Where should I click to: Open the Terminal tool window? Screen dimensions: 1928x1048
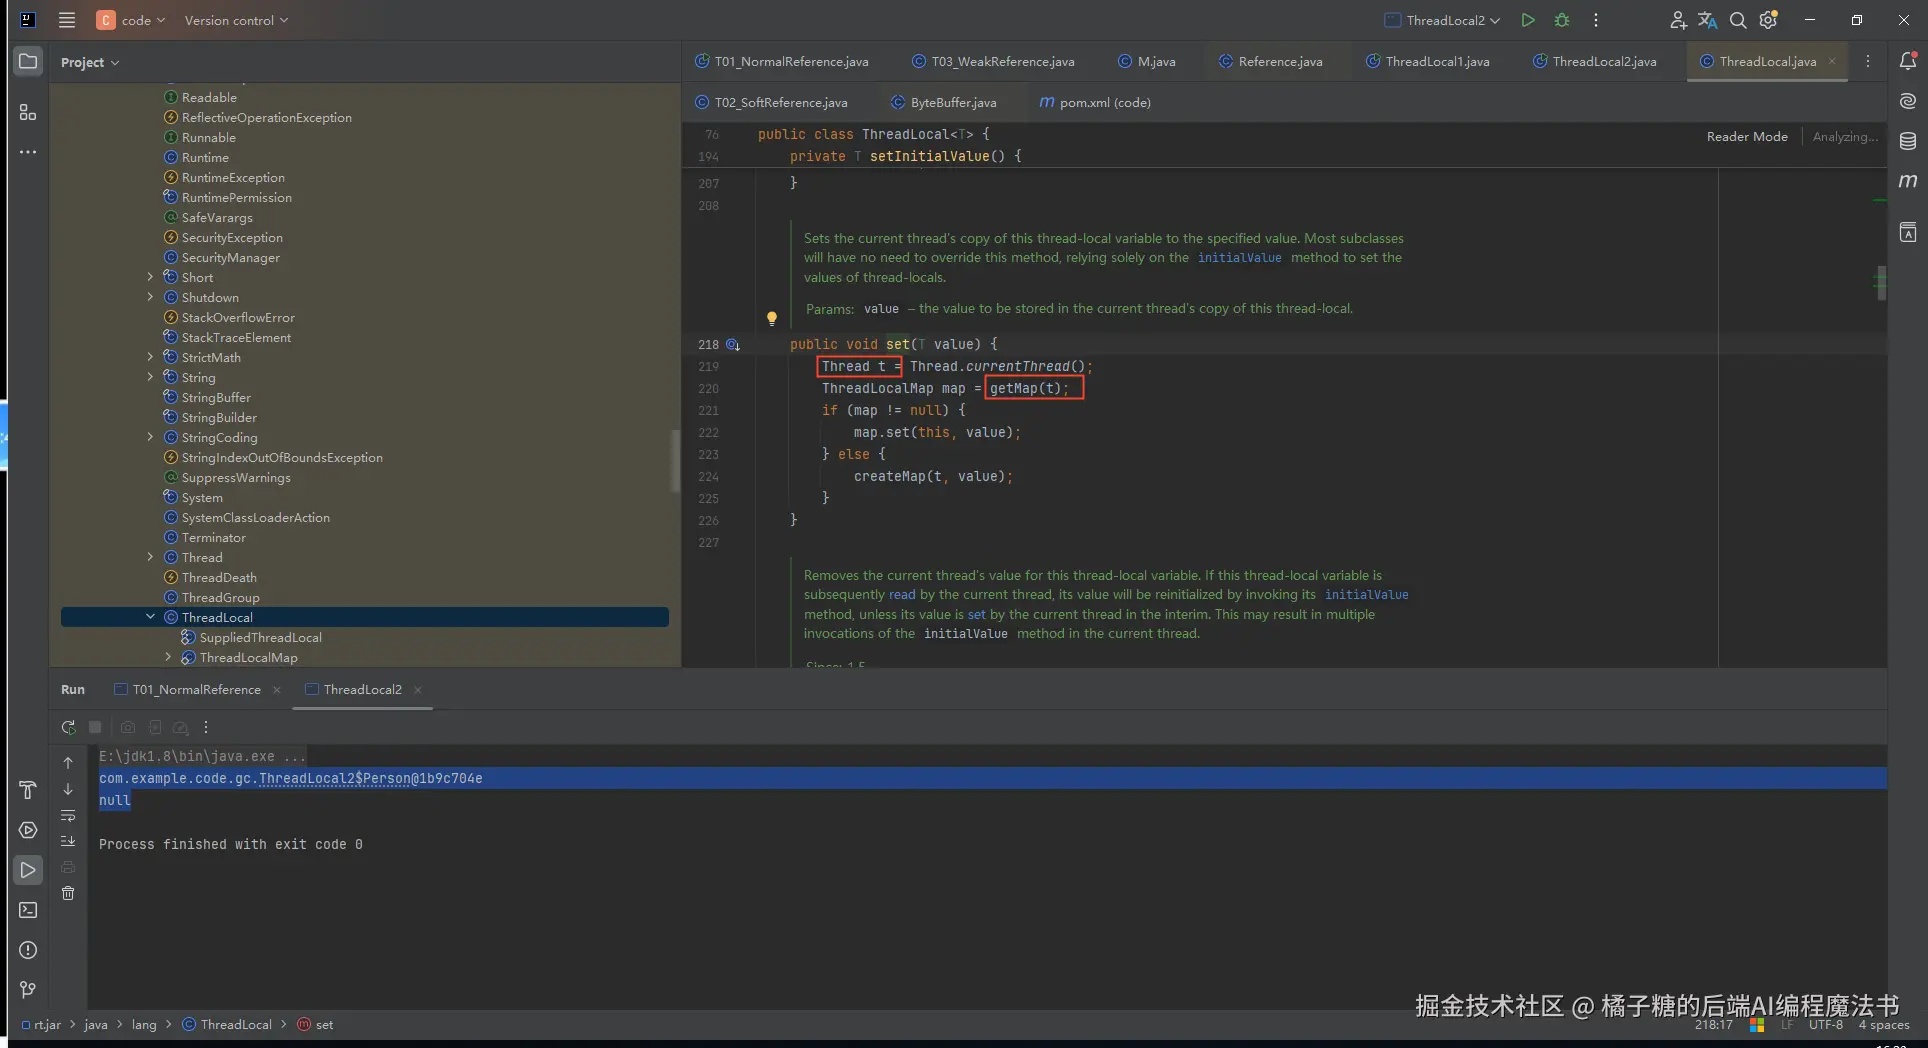pos(28,910)
